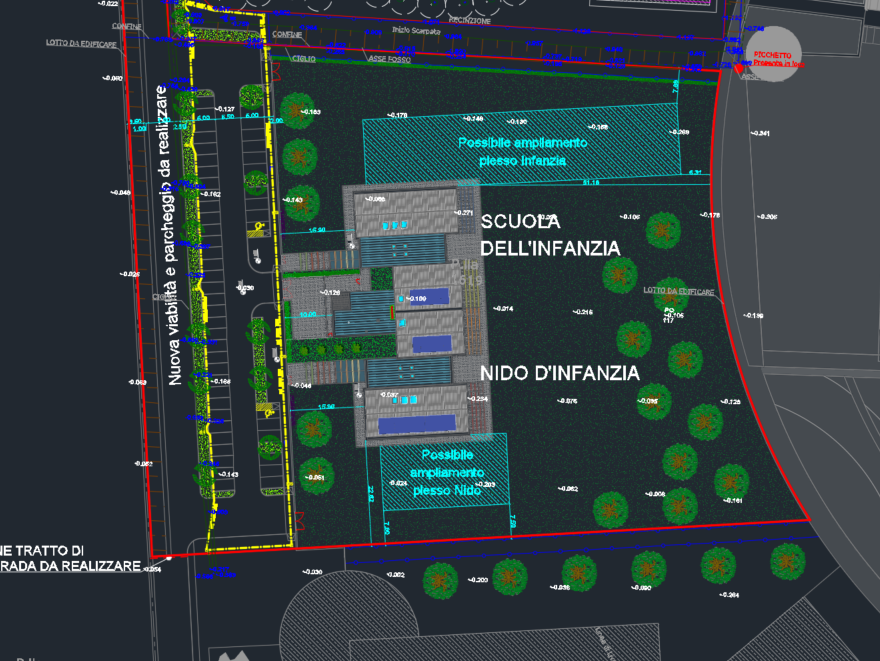Pick the cyan dimension value 51.18
The height and width of the screenshot is (661, 880).
[x=590, y=182]
